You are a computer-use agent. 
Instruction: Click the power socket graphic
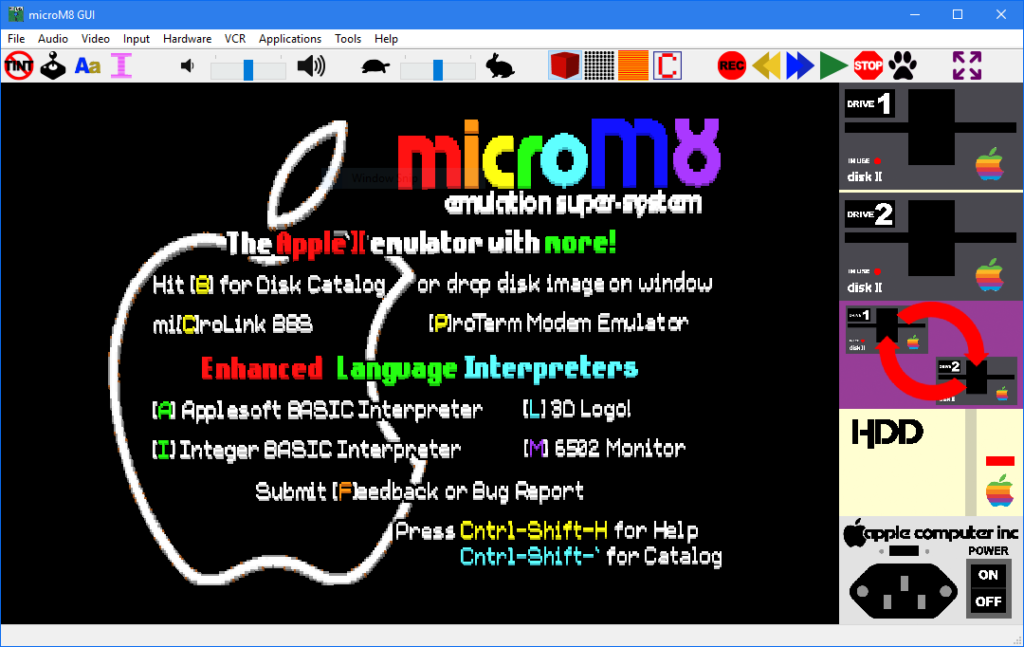903,591
